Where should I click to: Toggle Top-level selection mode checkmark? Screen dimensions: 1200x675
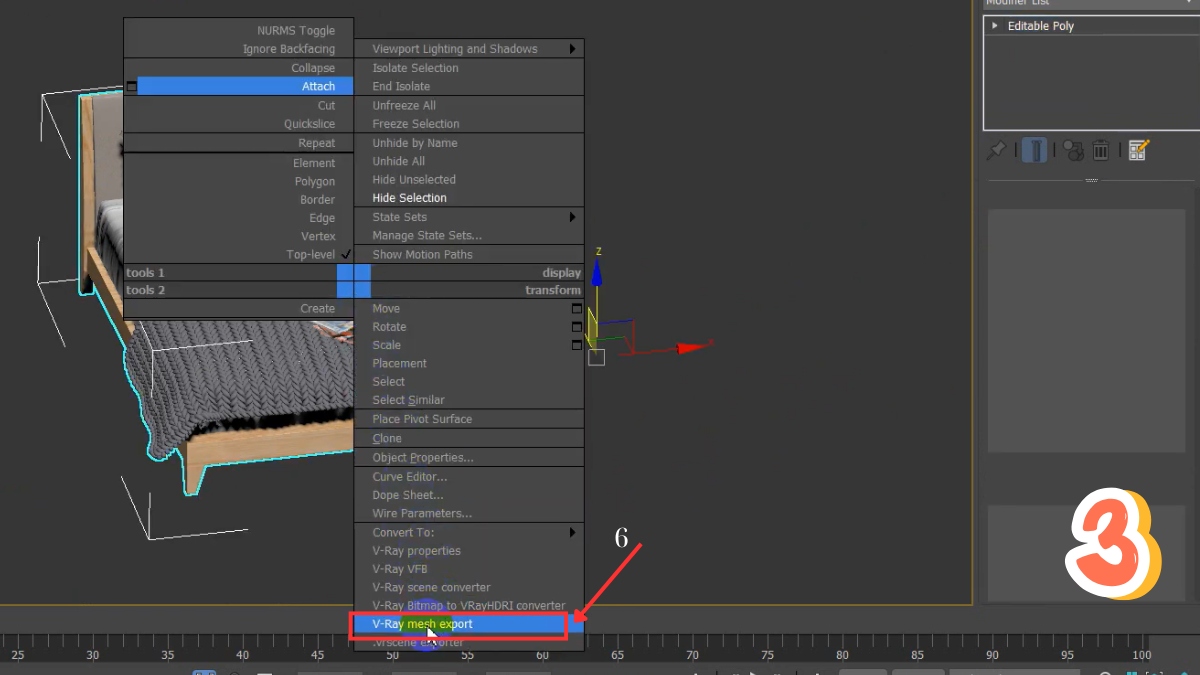(x=345, y=255)
